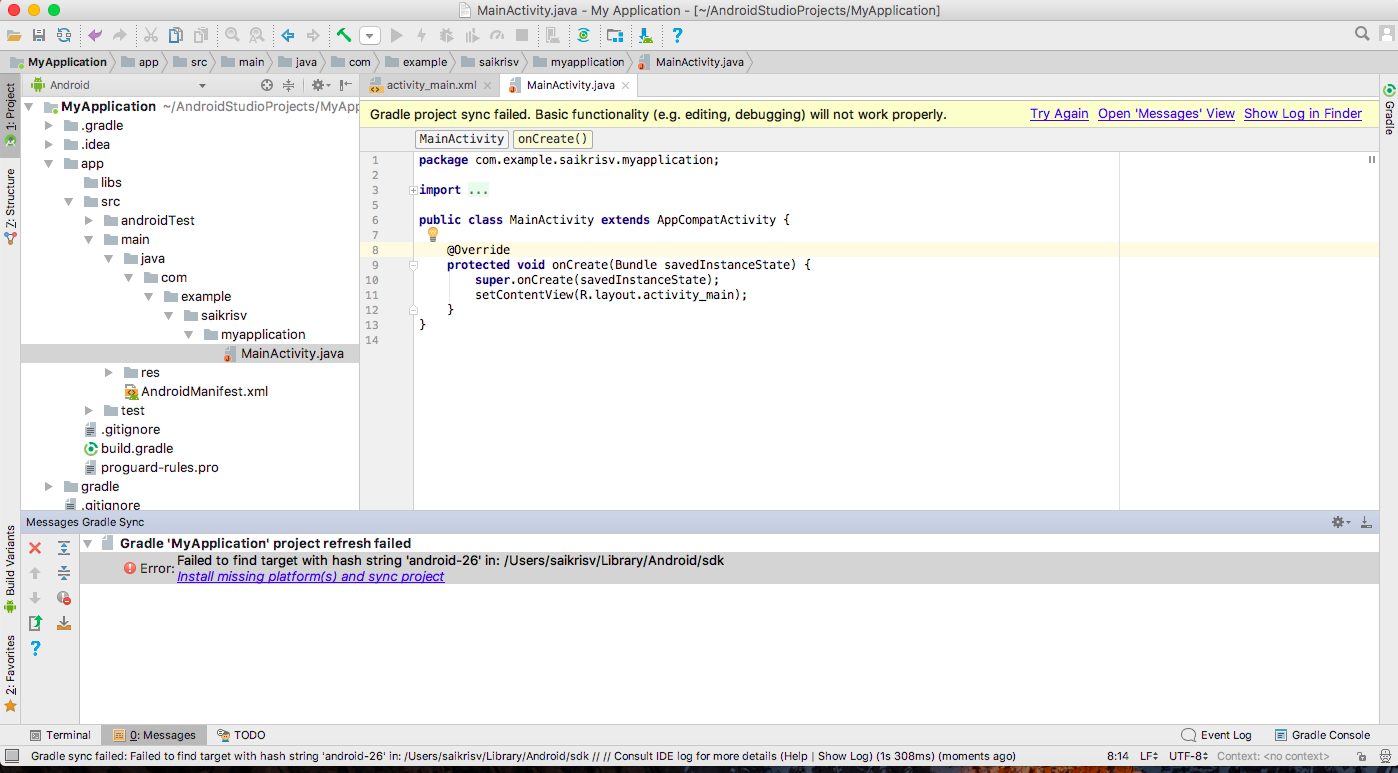1398x773 pixels.
Task: Expand the res folder in tree
Action: [109, 373]
